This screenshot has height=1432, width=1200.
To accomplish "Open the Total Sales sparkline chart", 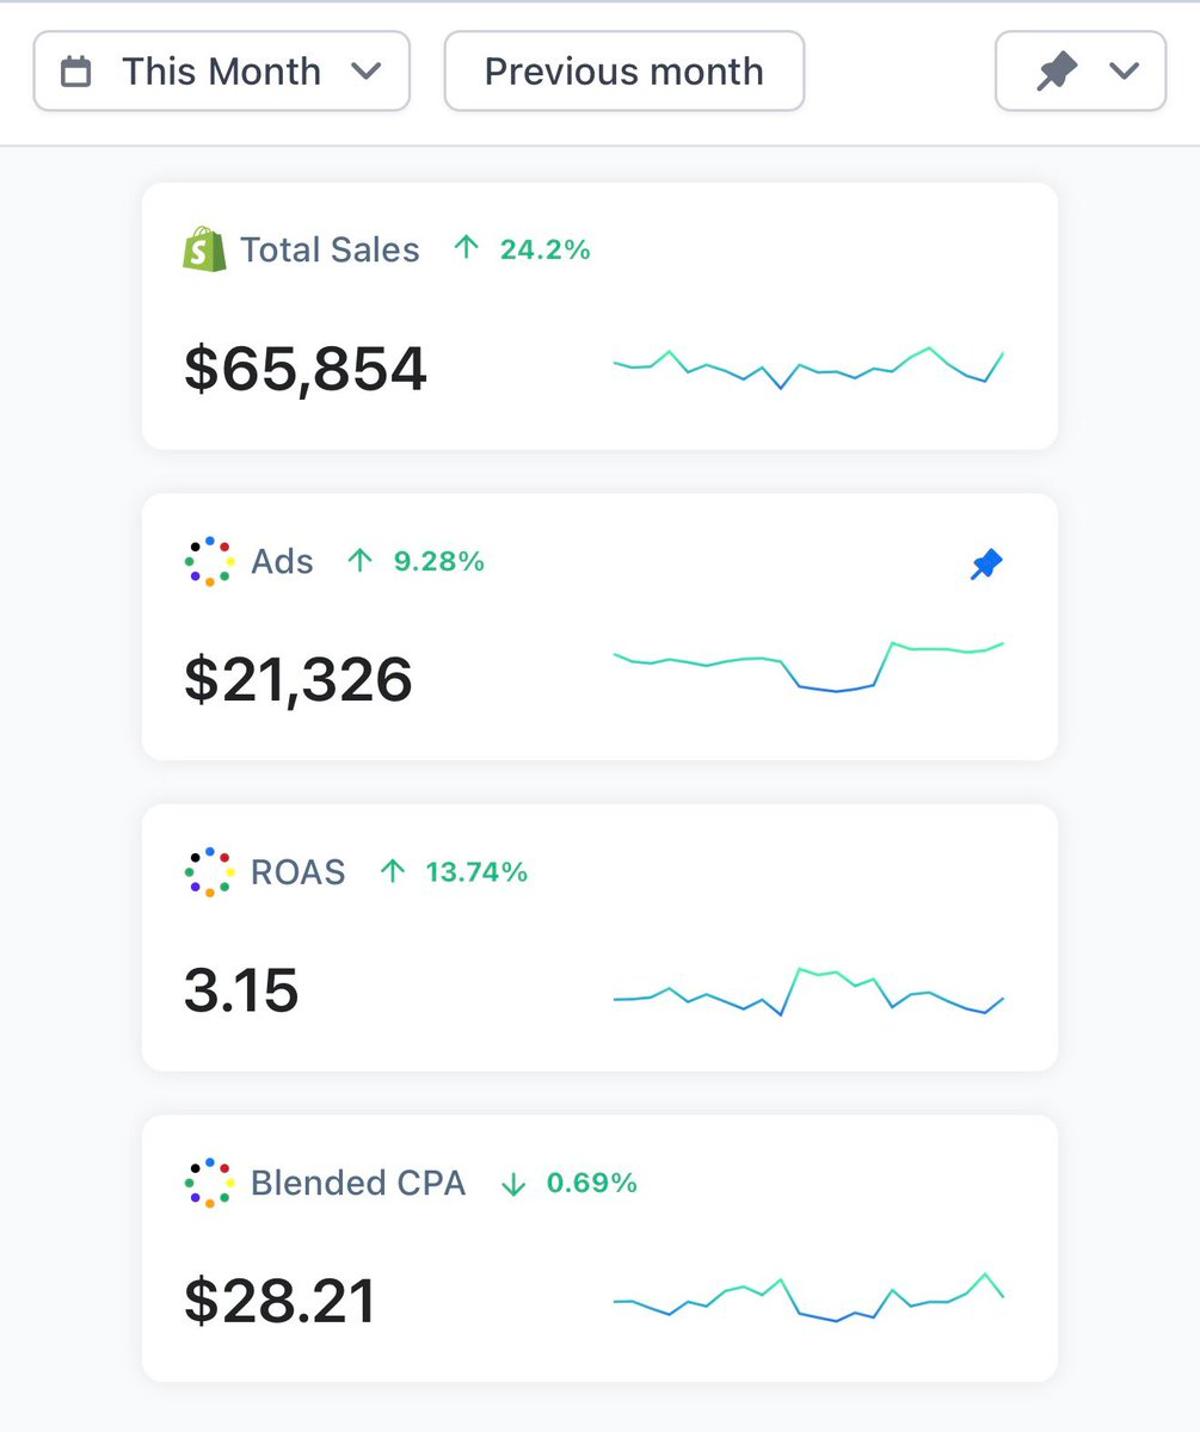I will coord(808,367).
